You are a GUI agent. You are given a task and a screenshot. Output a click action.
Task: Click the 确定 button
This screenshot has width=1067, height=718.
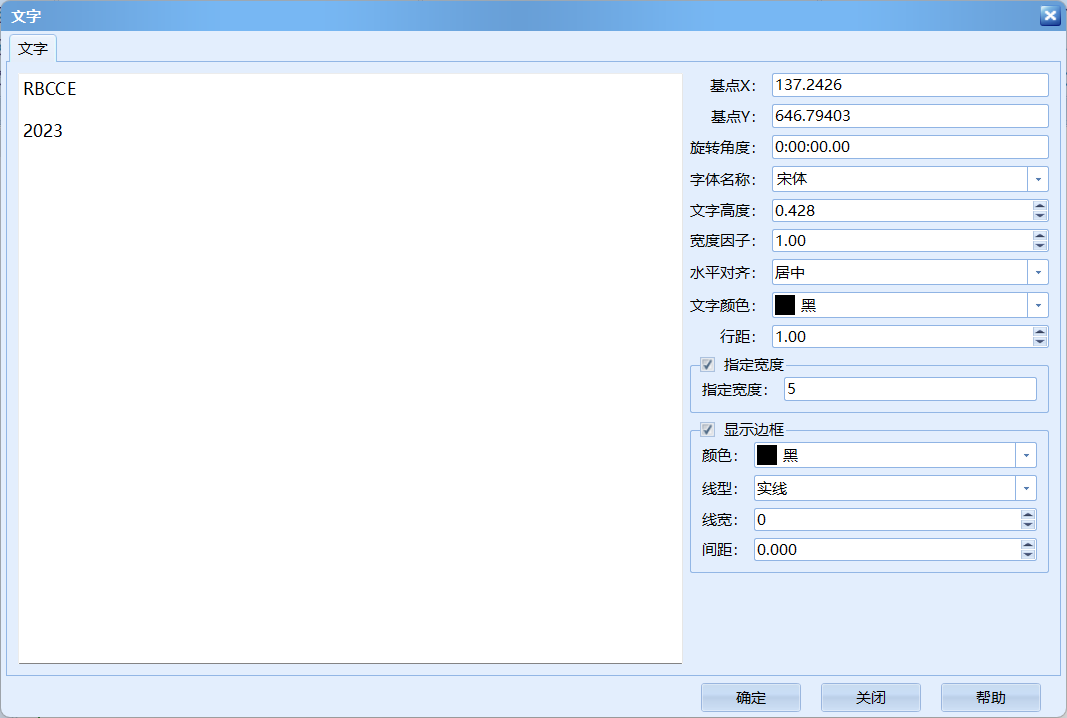750,698
